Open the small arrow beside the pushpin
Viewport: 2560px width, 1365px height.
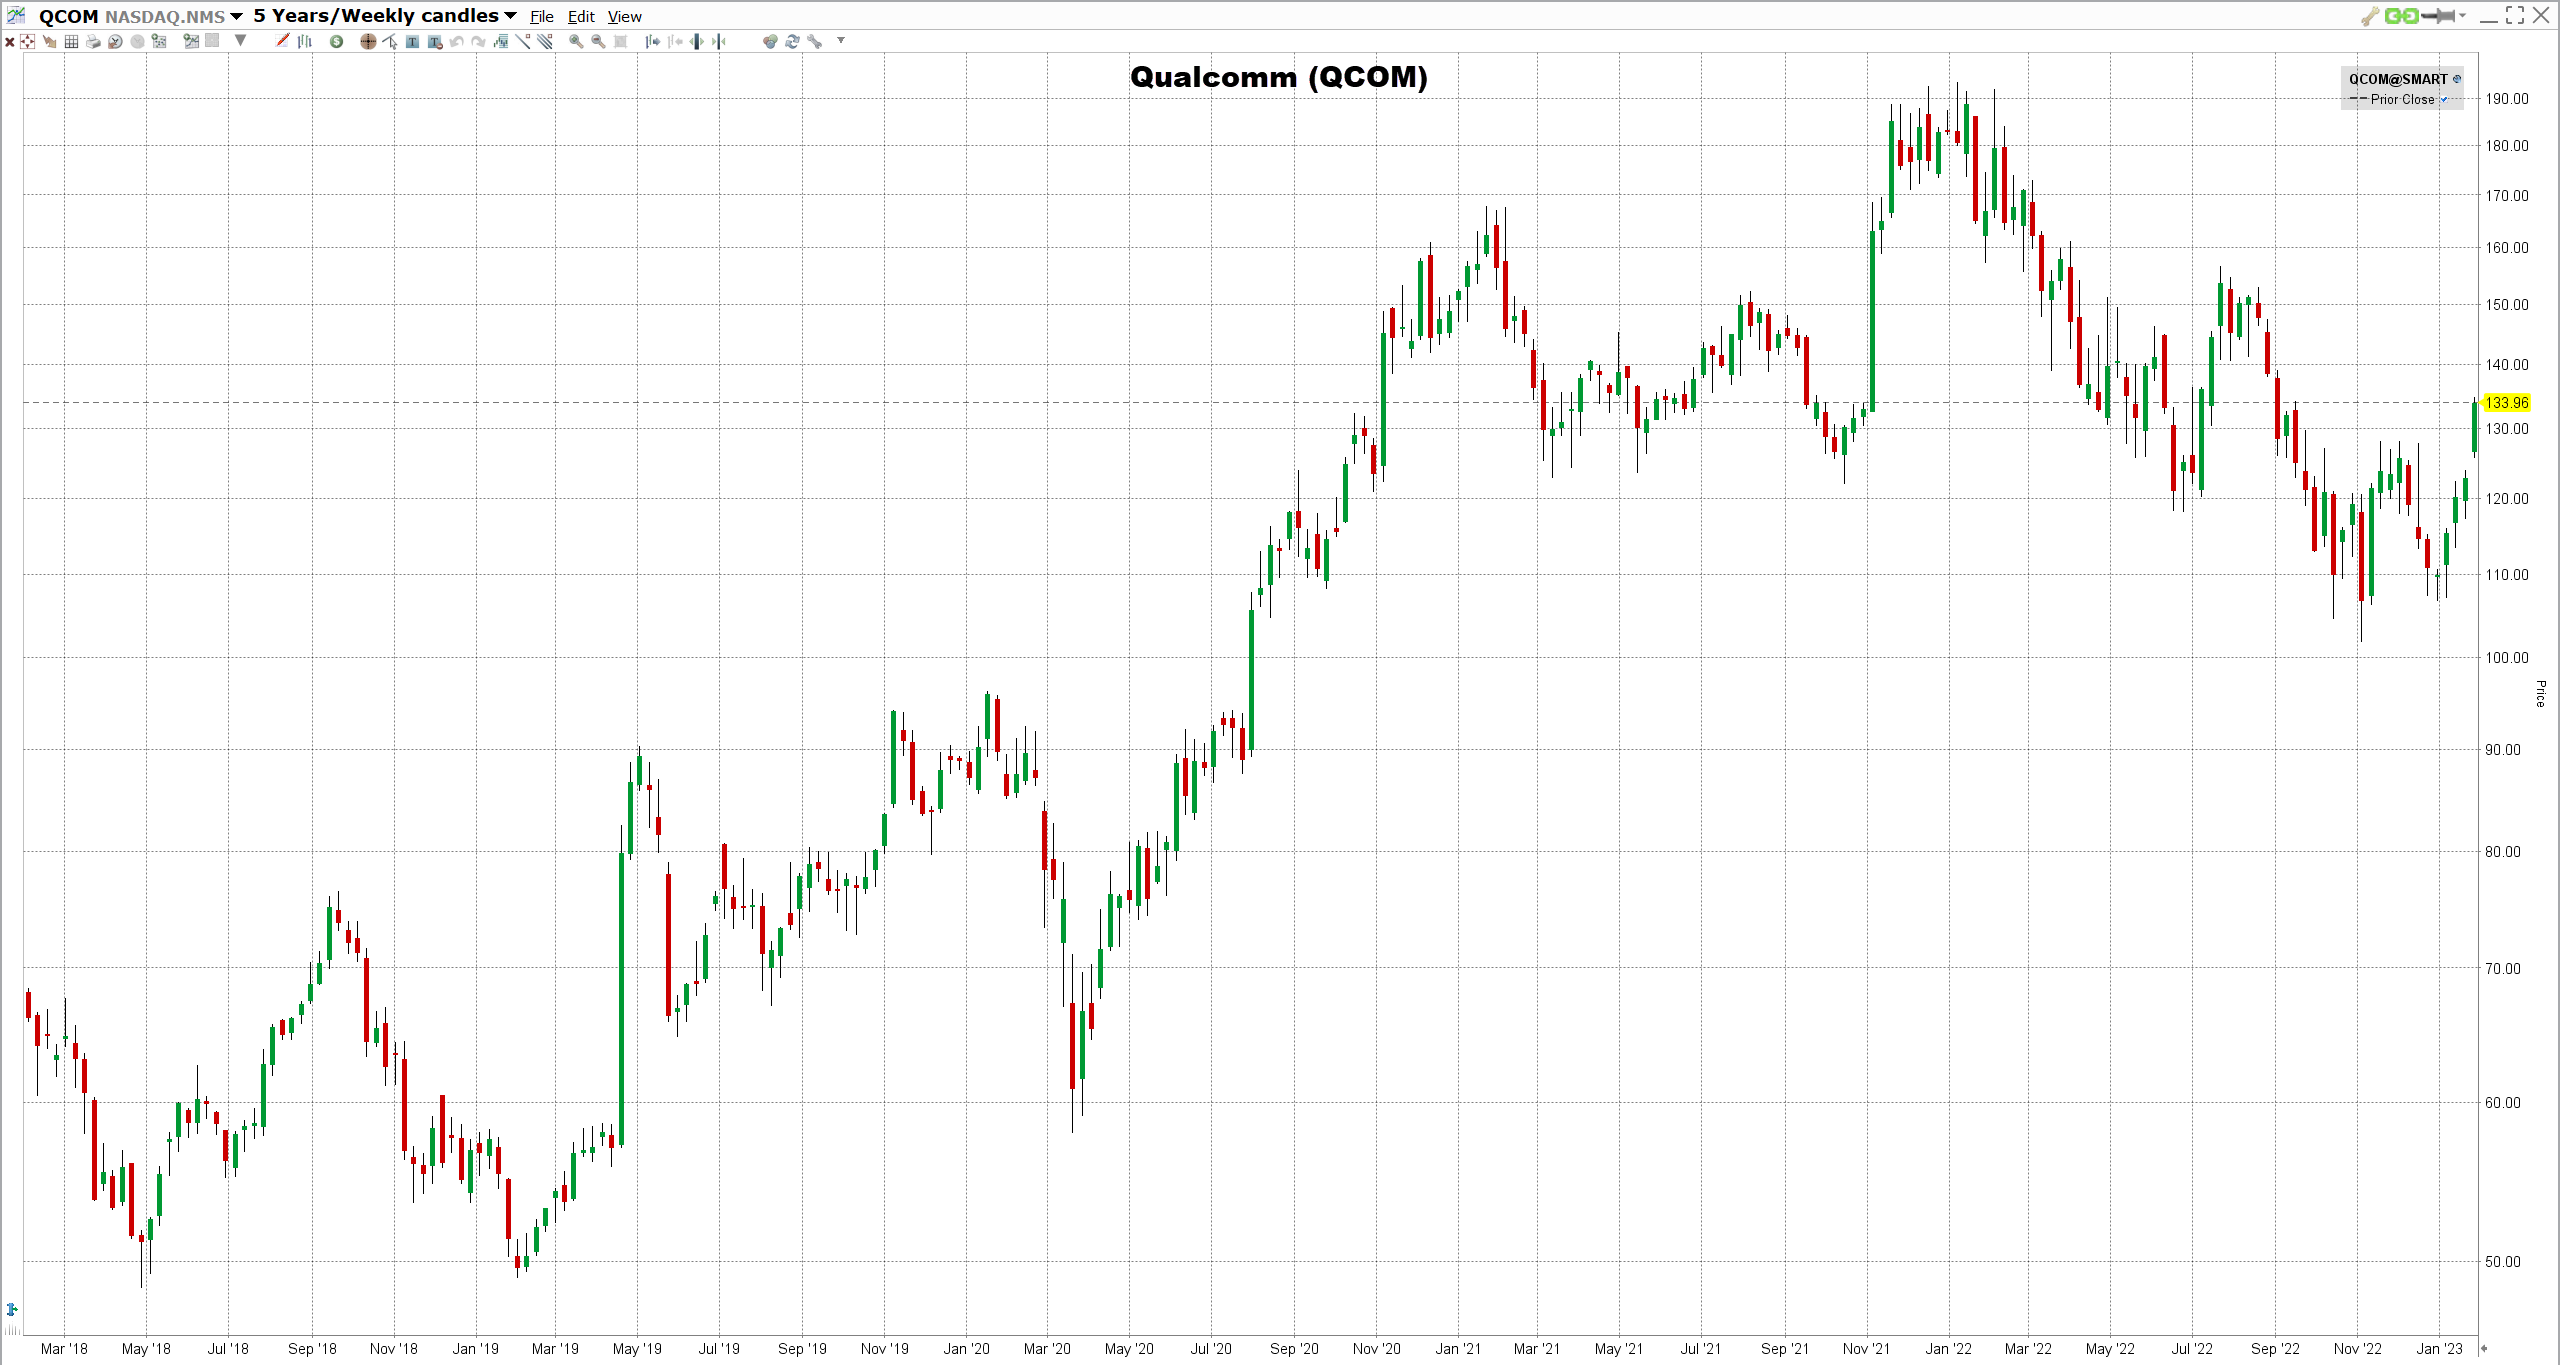[2463, 15]
